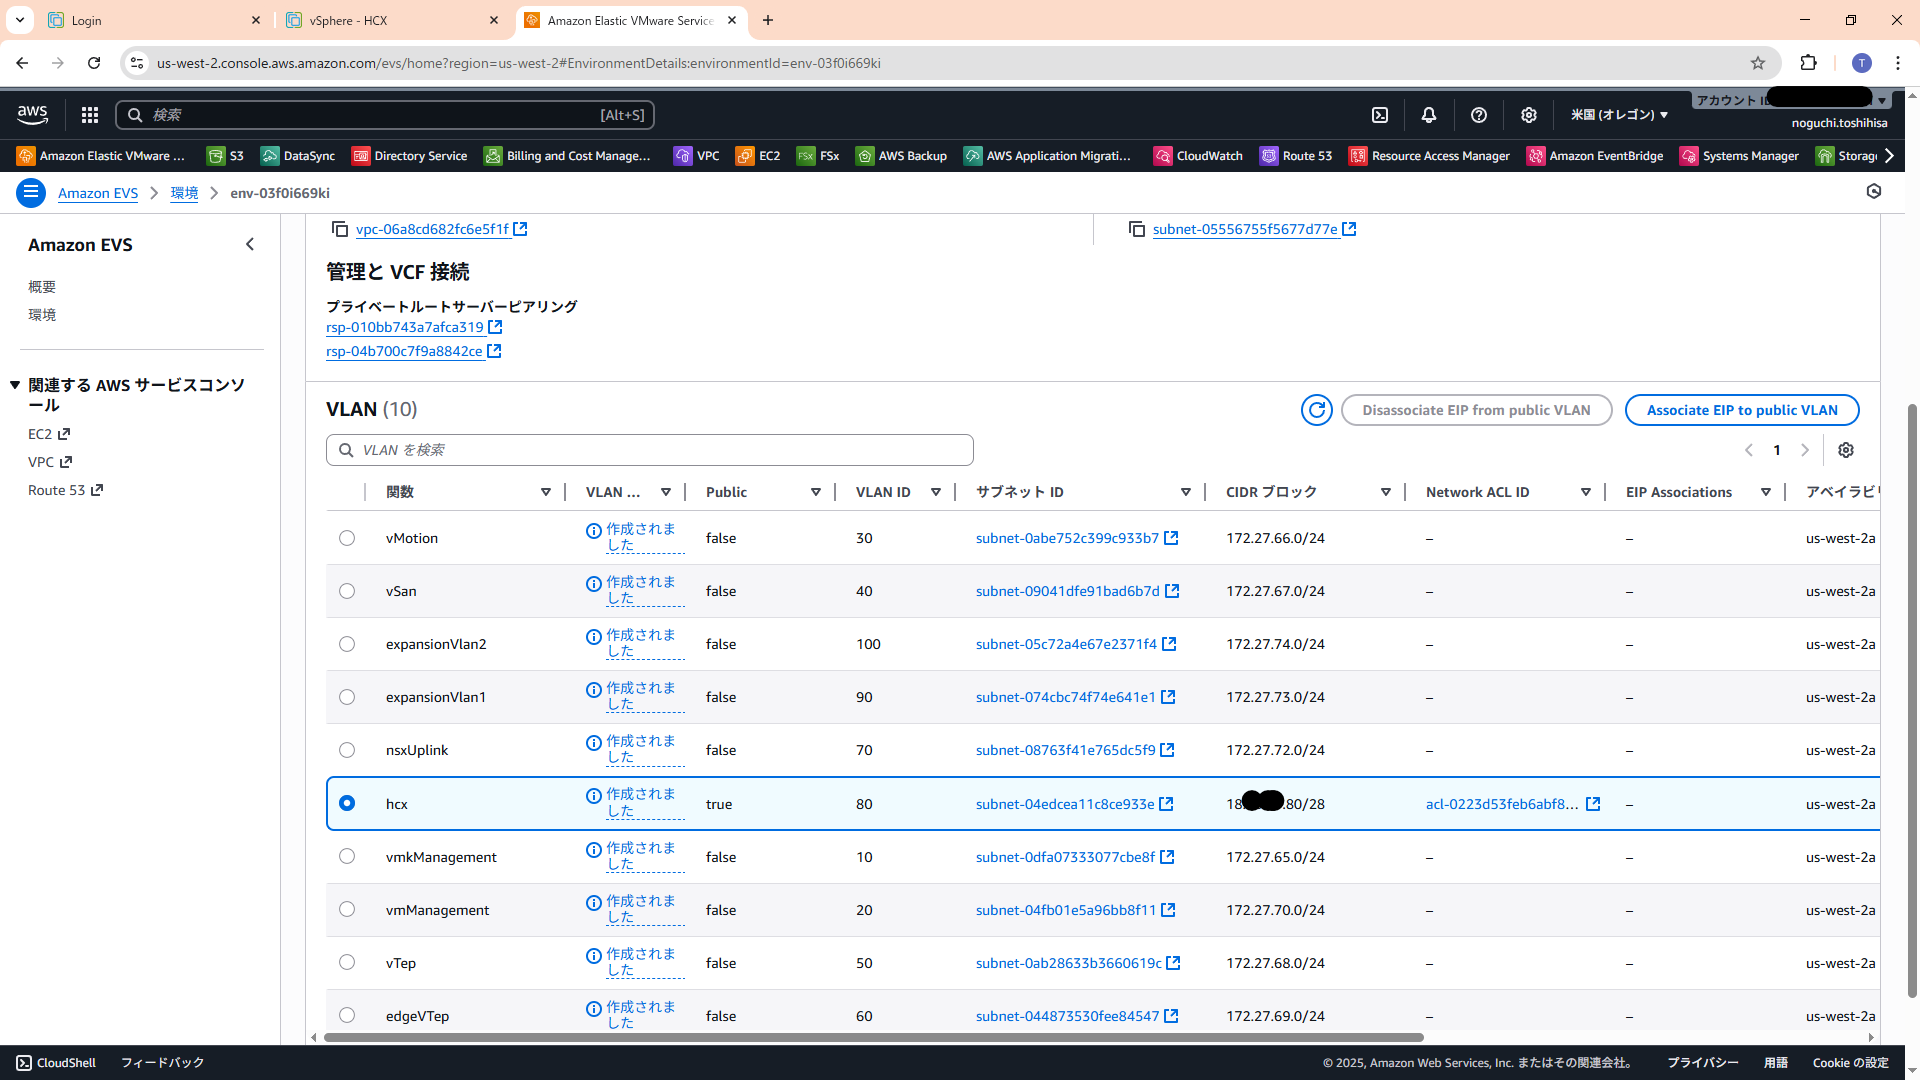Toggle the side navigation hamburger menu

(31, 193)
